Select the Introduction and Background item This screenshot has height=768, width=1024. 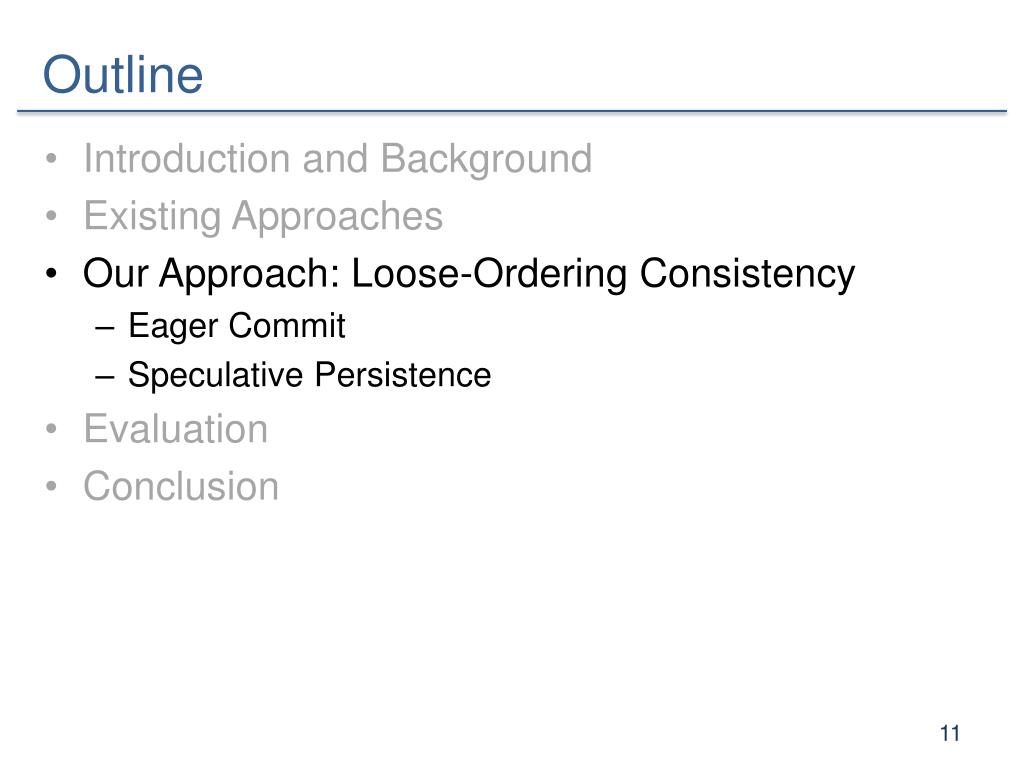pos(338,159)
